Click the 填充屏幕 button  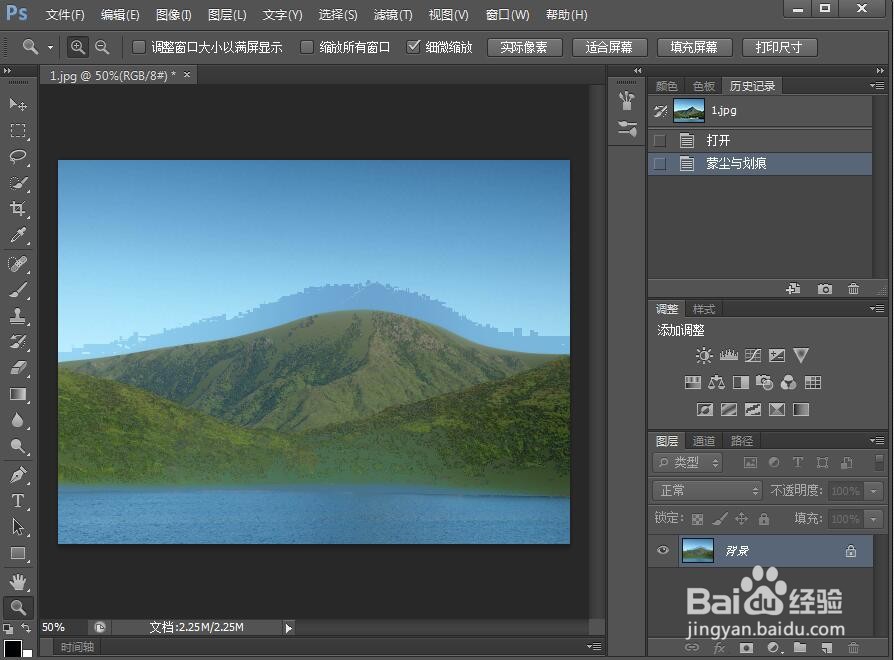[x=694, y=47]
